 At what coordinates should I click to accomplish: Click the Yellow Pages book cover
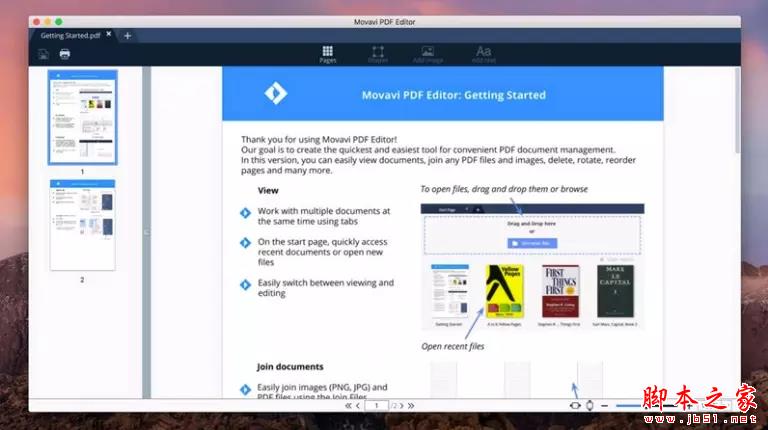click(x=504, y=291)
